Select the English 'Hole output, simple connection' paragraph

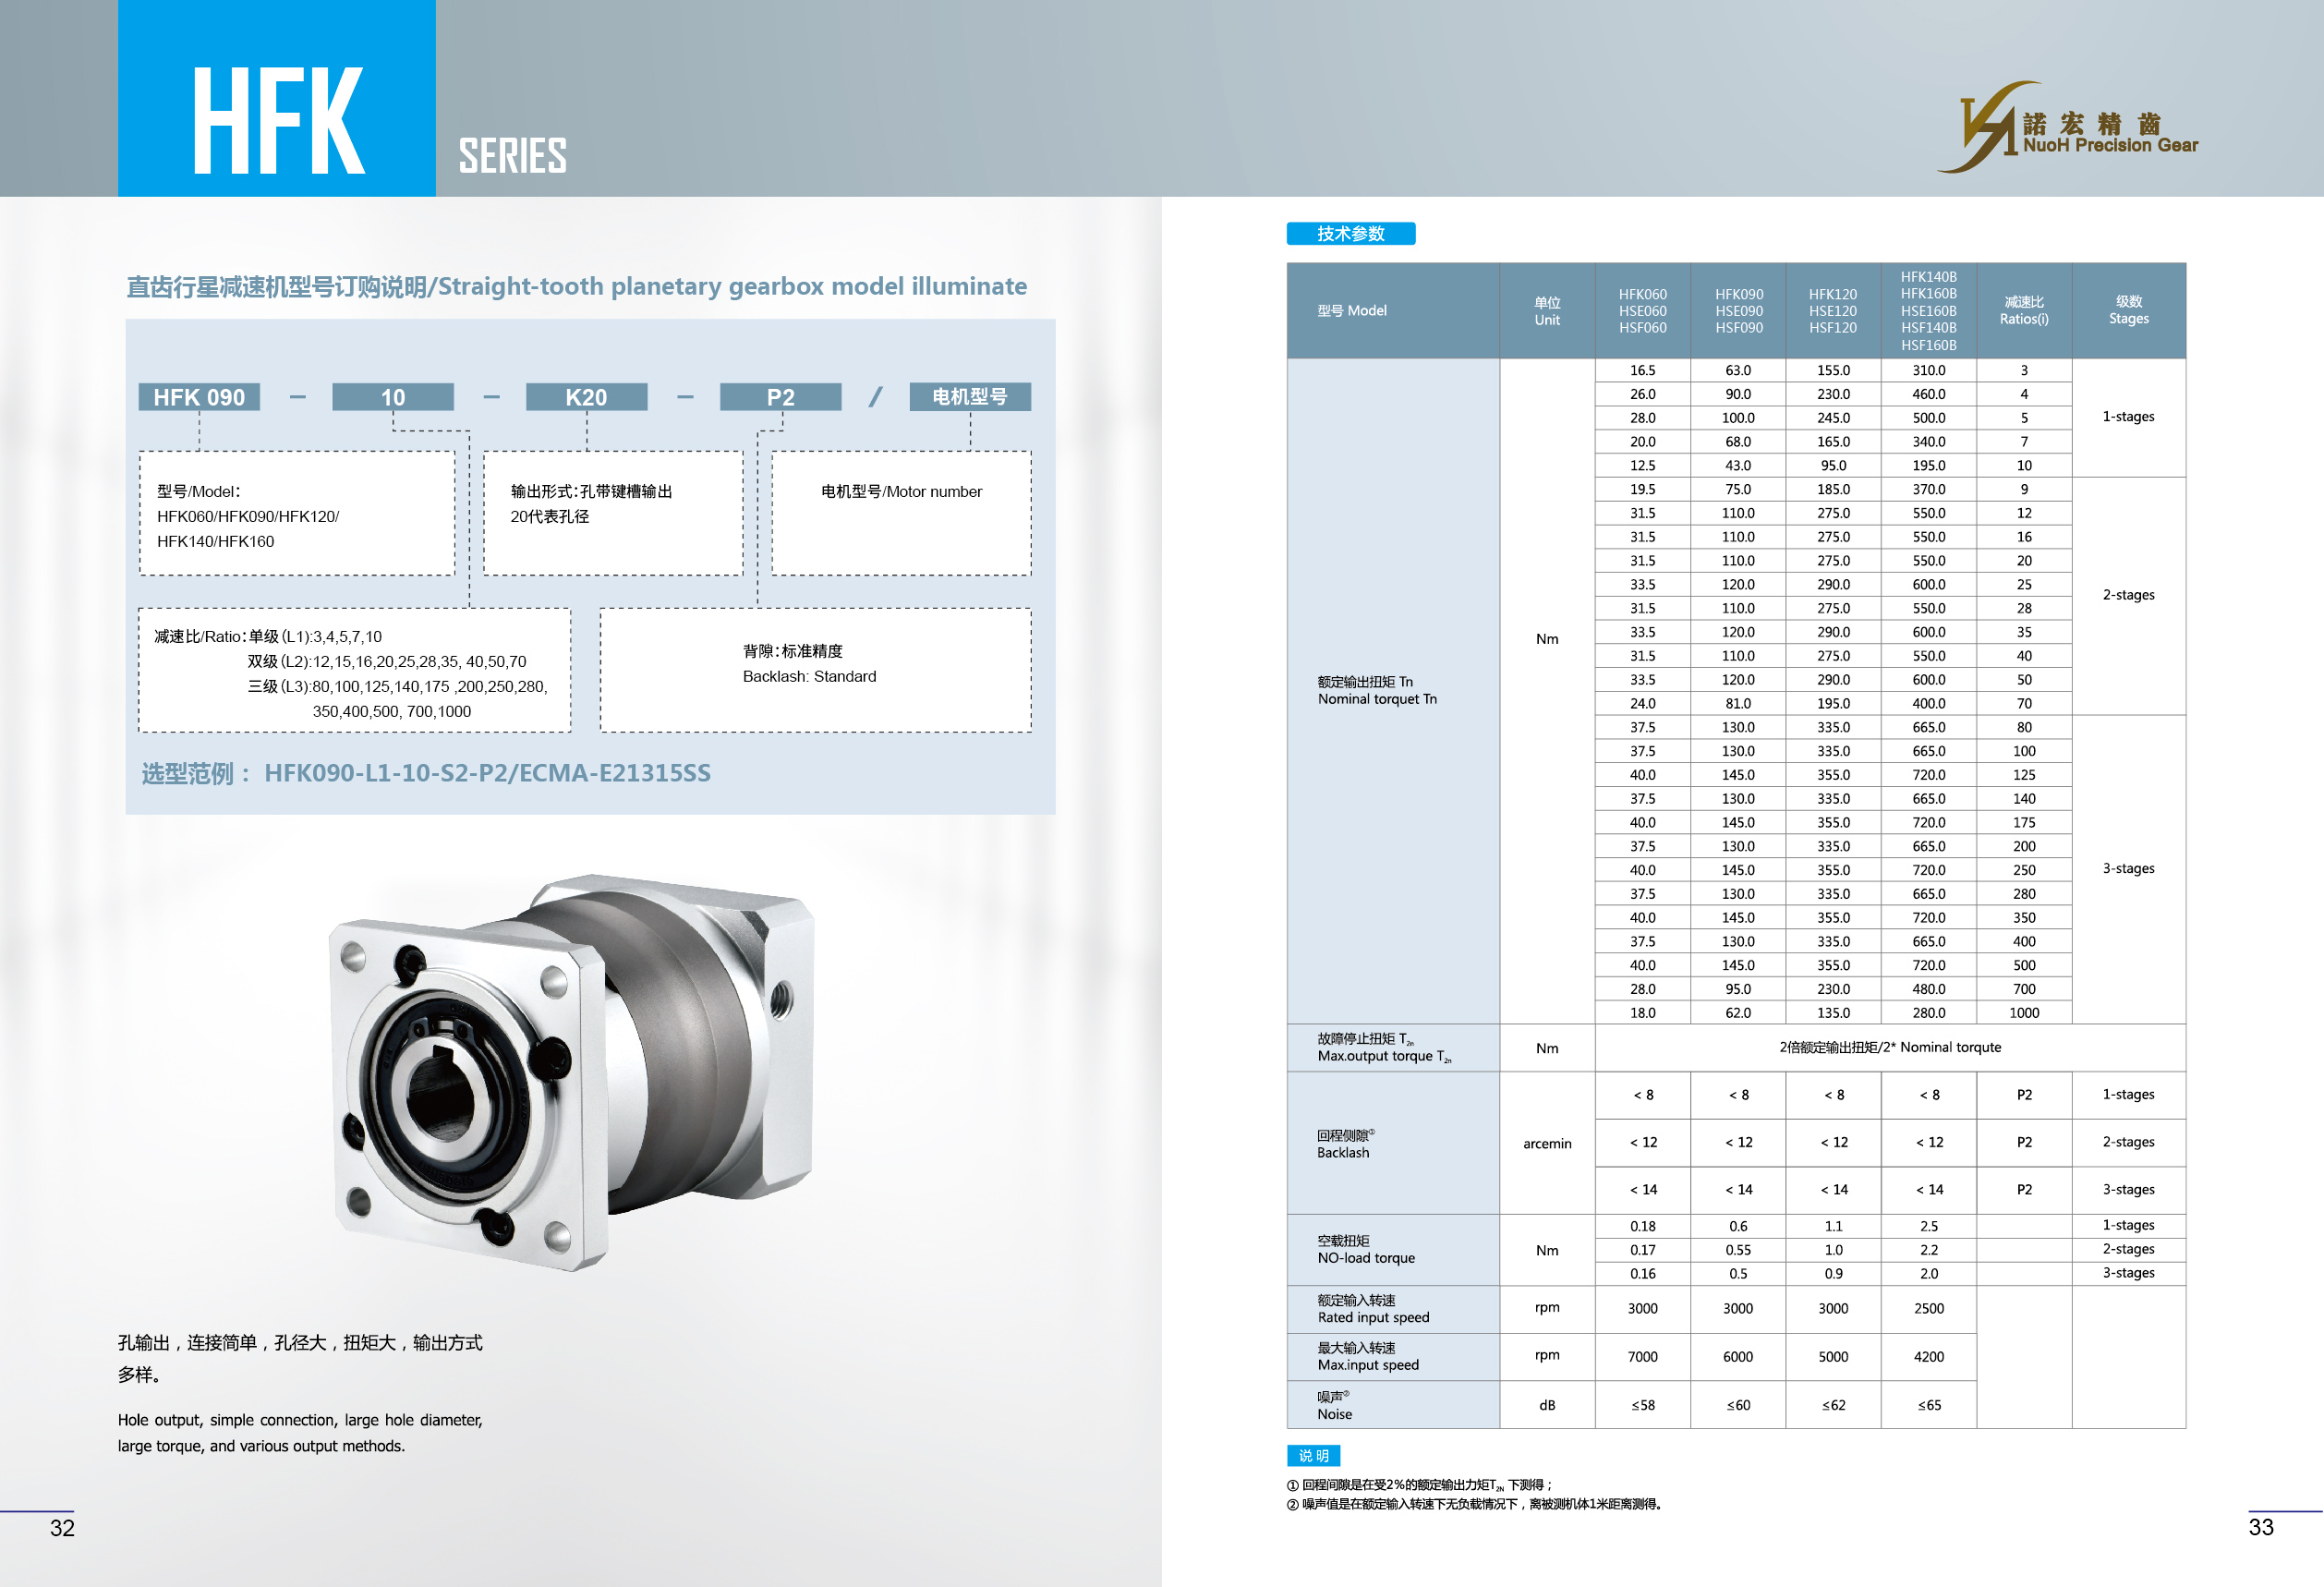coord(300,1433)
